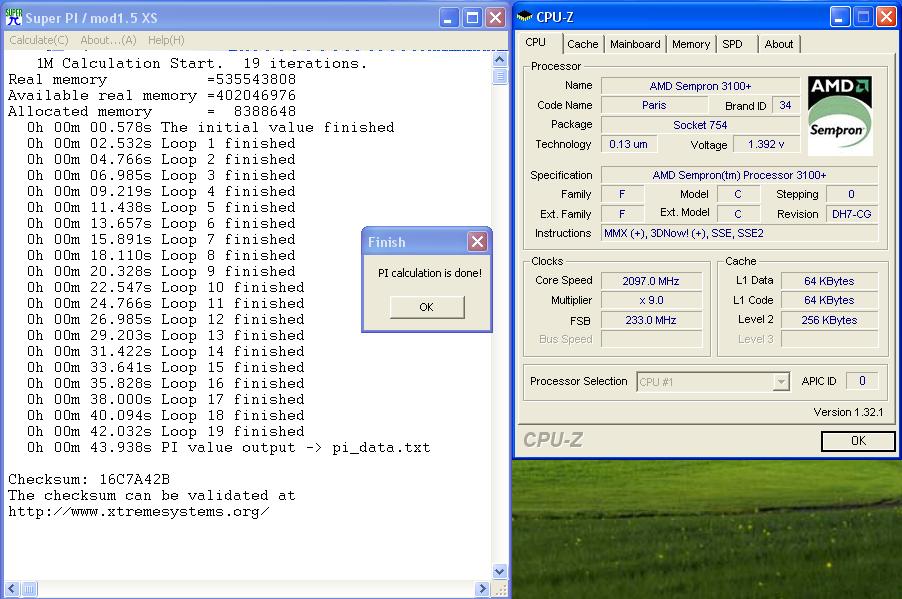Image resolution: width=902 pixels, height=599 pixels.
Task: Click the 'Loop 19 finished' line
Action: click(166, 432)
